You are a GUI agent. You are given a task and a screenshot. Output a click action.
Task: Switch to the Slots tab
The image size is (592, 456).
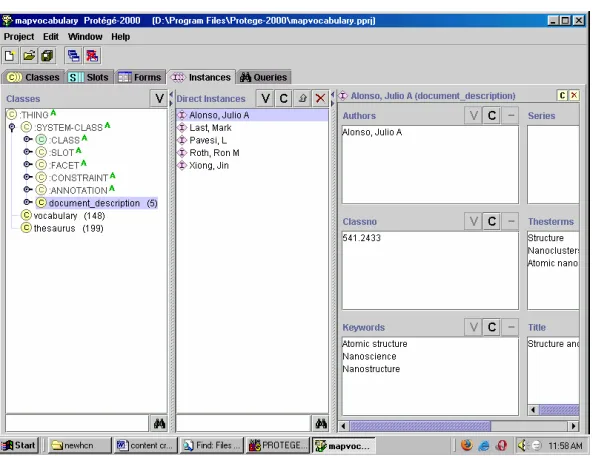pyautogui.click(x=88, y=77)
